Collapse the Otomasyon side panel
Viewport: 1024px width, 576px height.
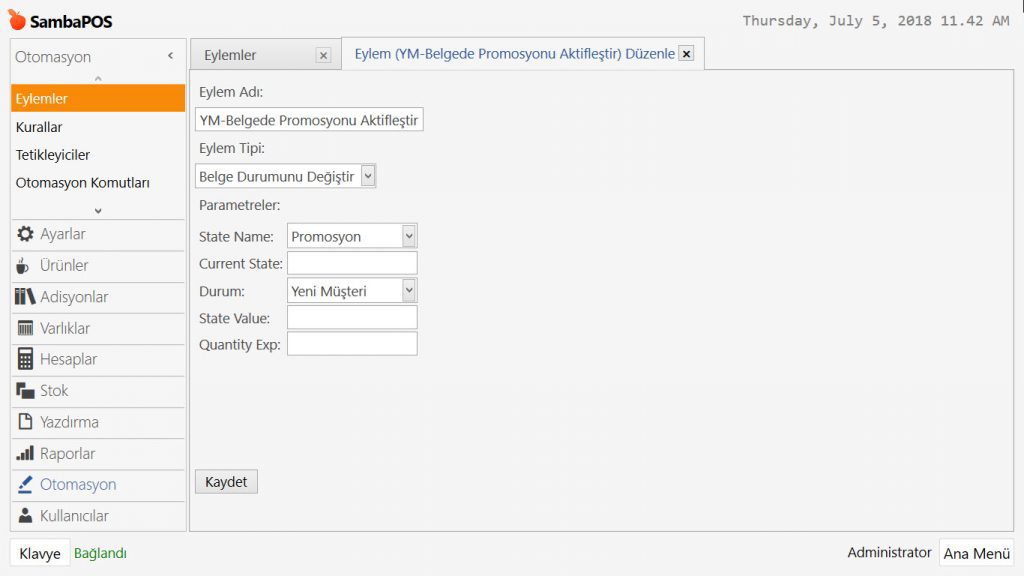tap(170, 57)
